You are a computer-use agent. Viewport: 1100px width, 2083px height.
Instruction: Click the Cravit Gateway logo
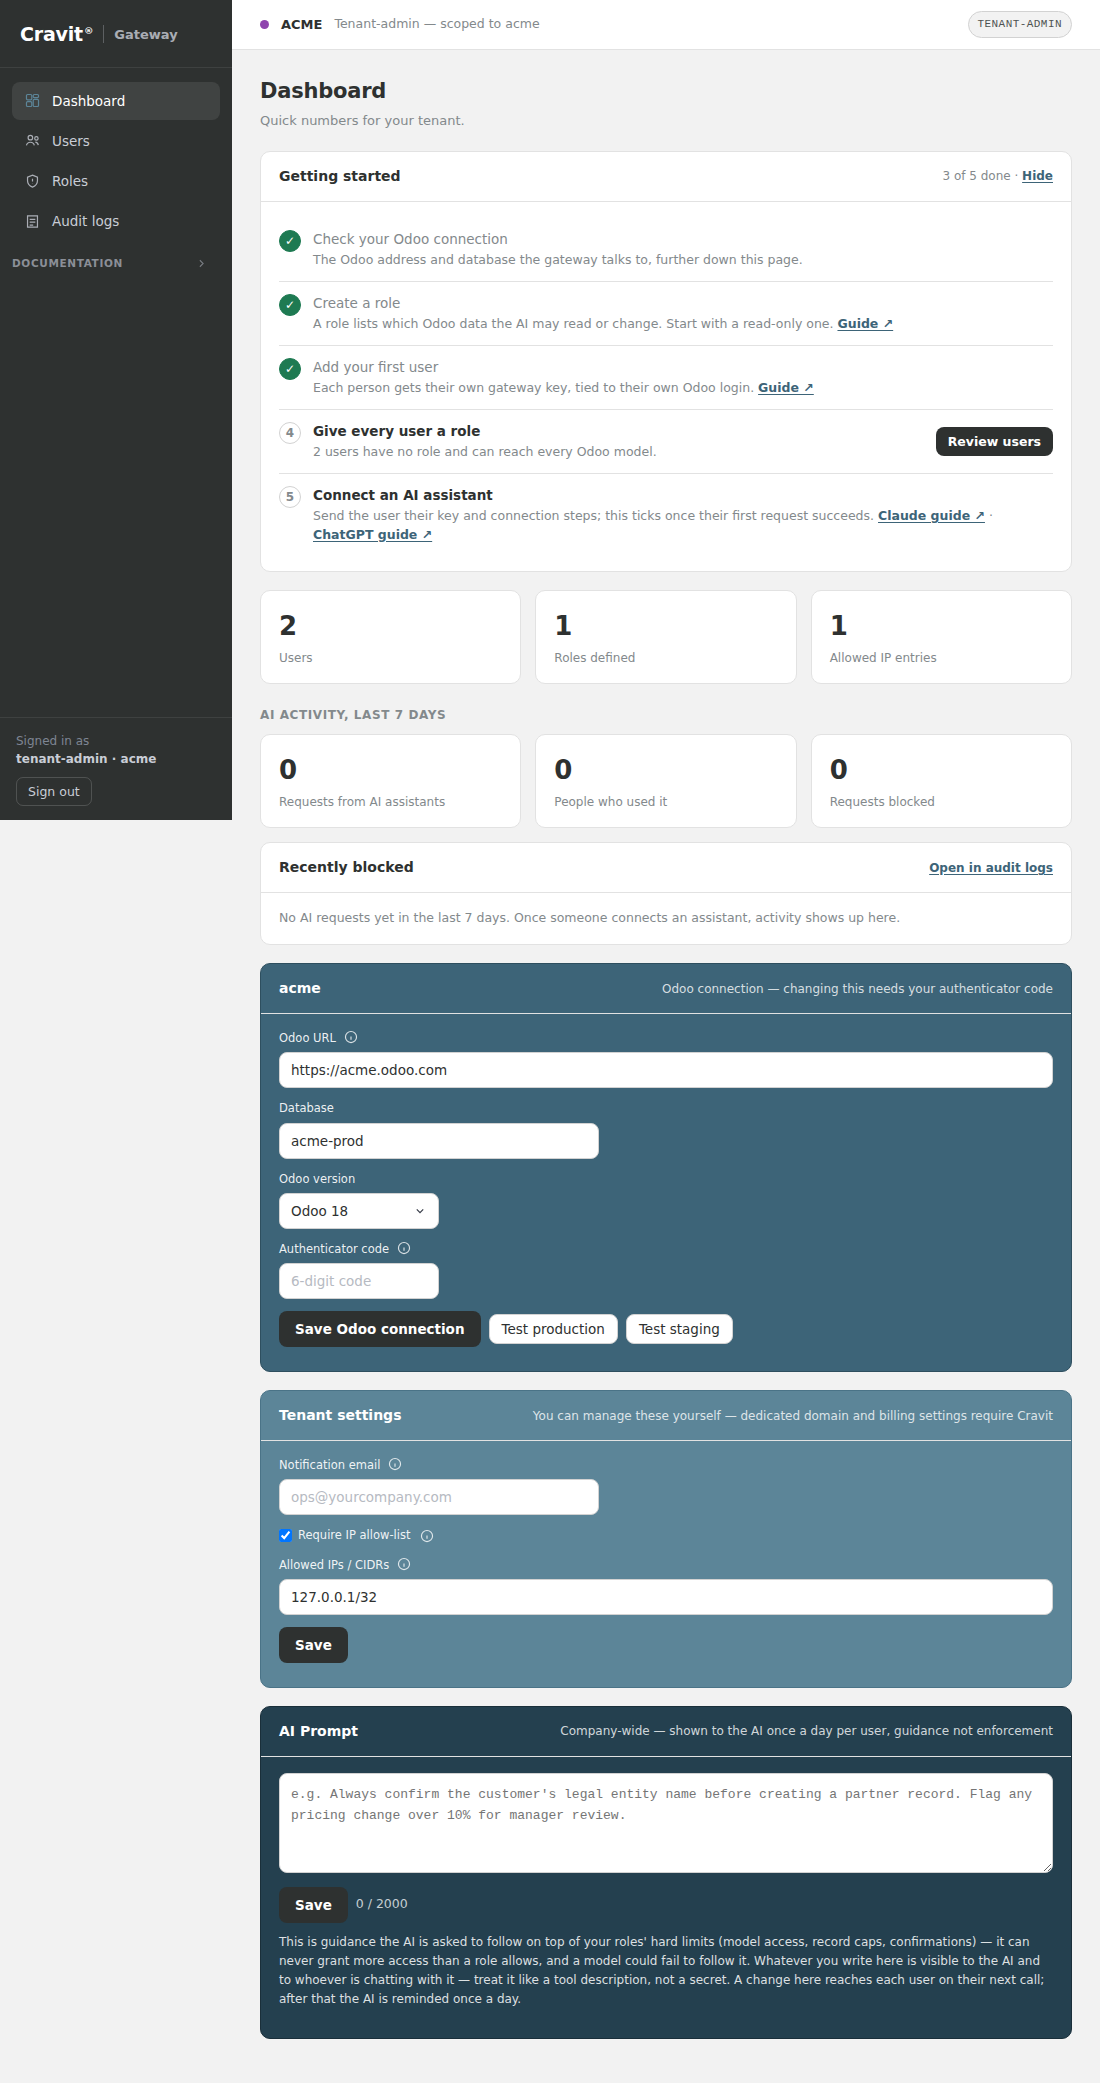click(99, 34)
